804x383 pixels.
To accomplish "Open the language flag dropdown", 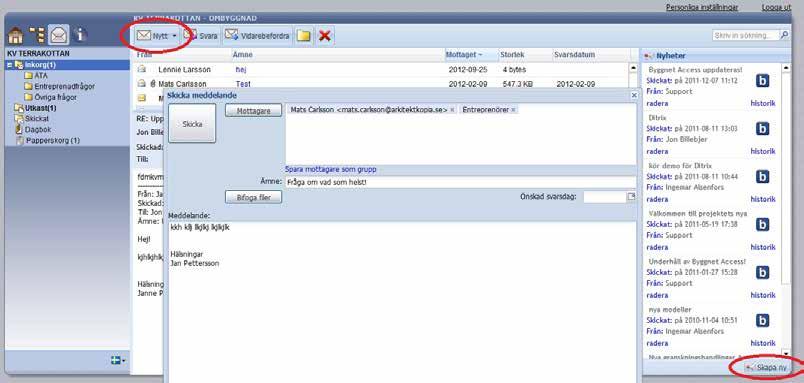I will pyautogui.click(x=118, y=360).
